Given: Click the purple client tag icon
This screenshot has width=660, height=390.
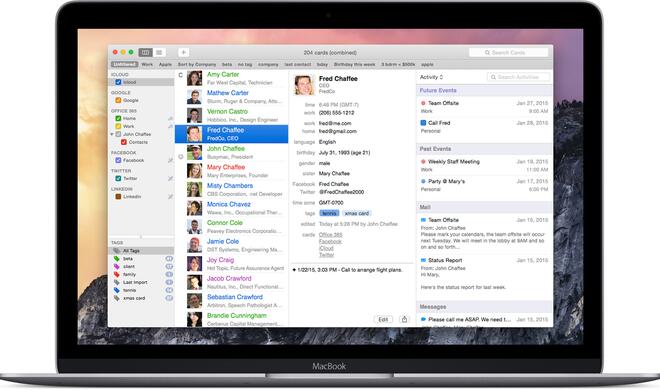Looking at the screenshot, I should tap(117, 267).
